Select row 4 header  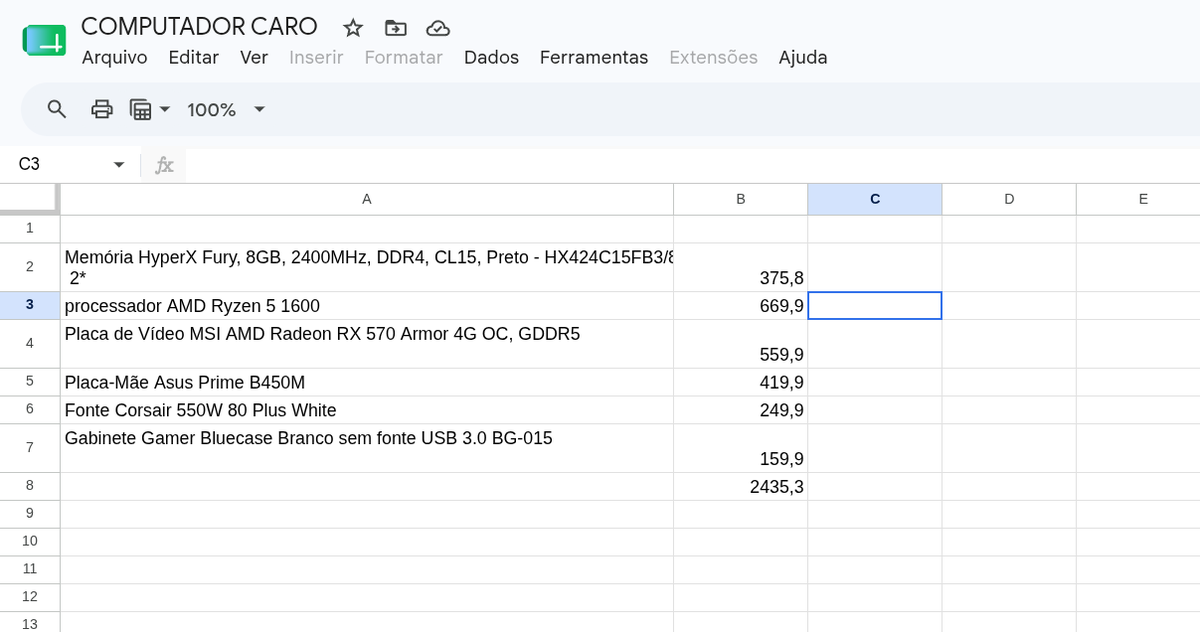click(x=30, y=344)
